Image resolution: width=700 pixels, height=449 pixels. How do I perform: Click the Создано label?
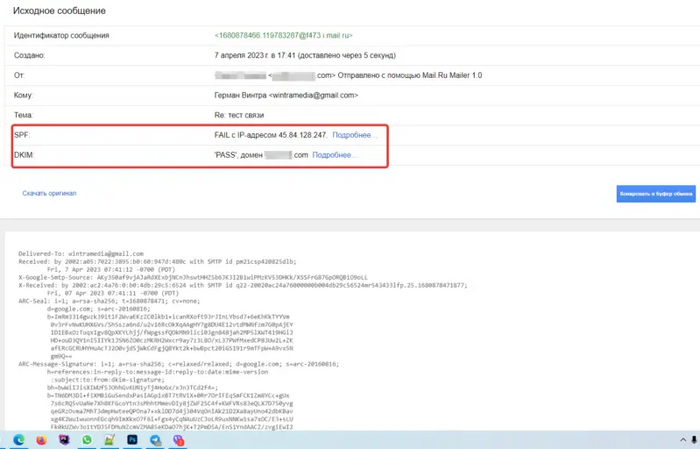[x=29, y=55]
